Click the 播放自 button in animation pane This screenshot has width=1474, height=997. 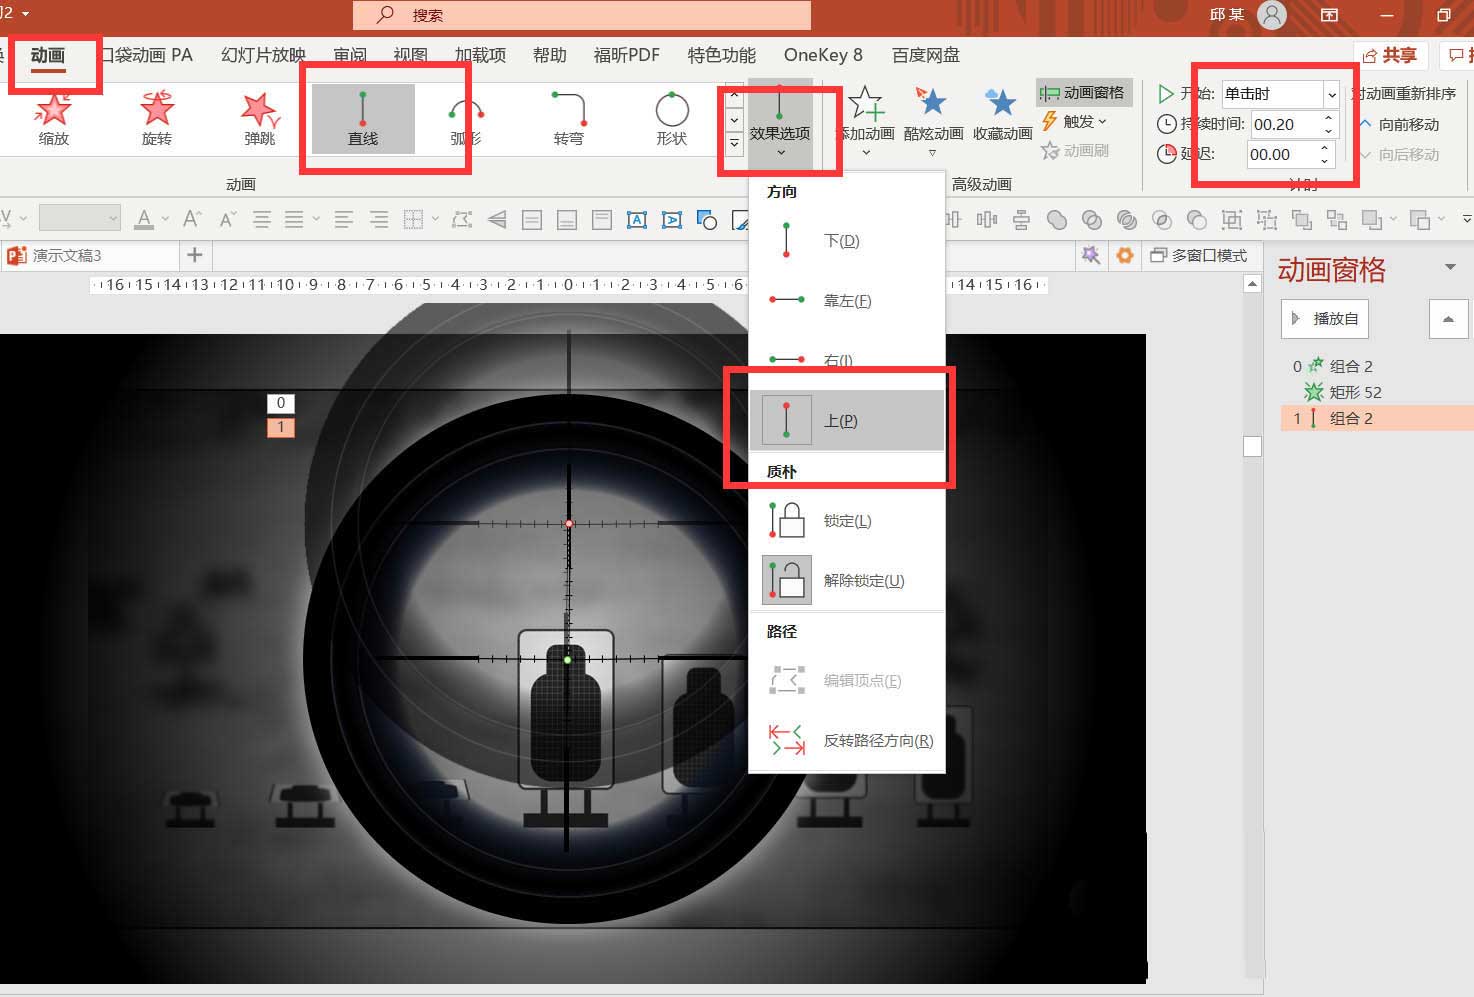1324,318
